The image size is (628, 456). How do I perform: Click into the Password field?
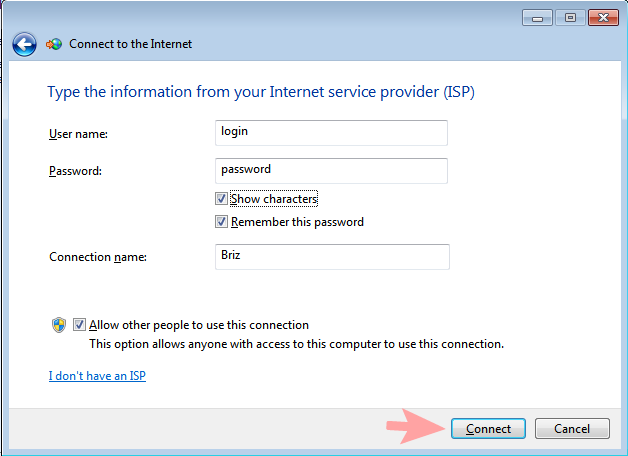[x=331, y=171]
